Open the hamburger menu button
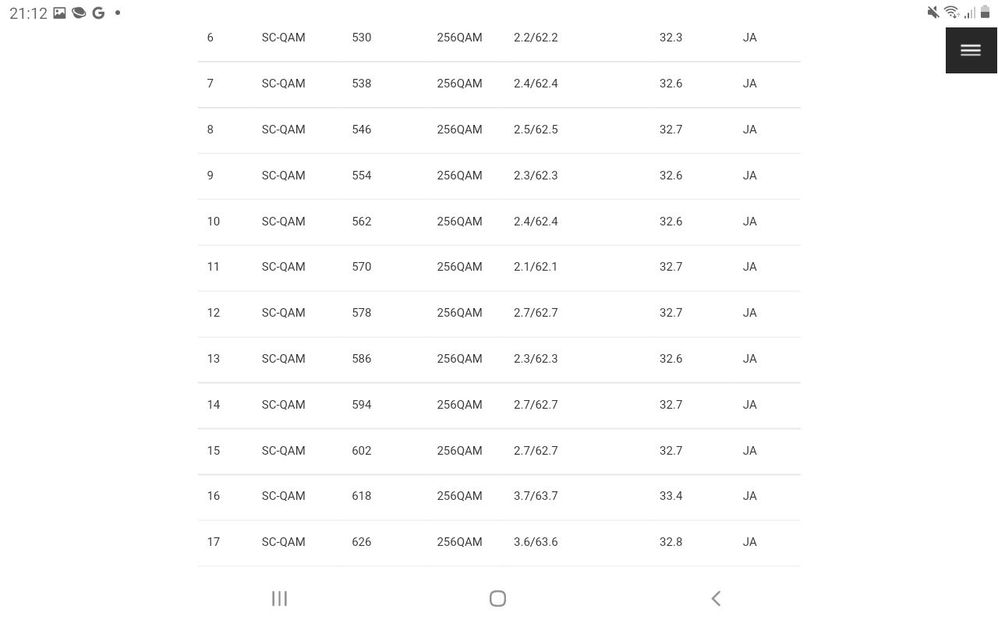Image resolution: width=998 pixels, height=624 pixels. [x=970, y=50]
